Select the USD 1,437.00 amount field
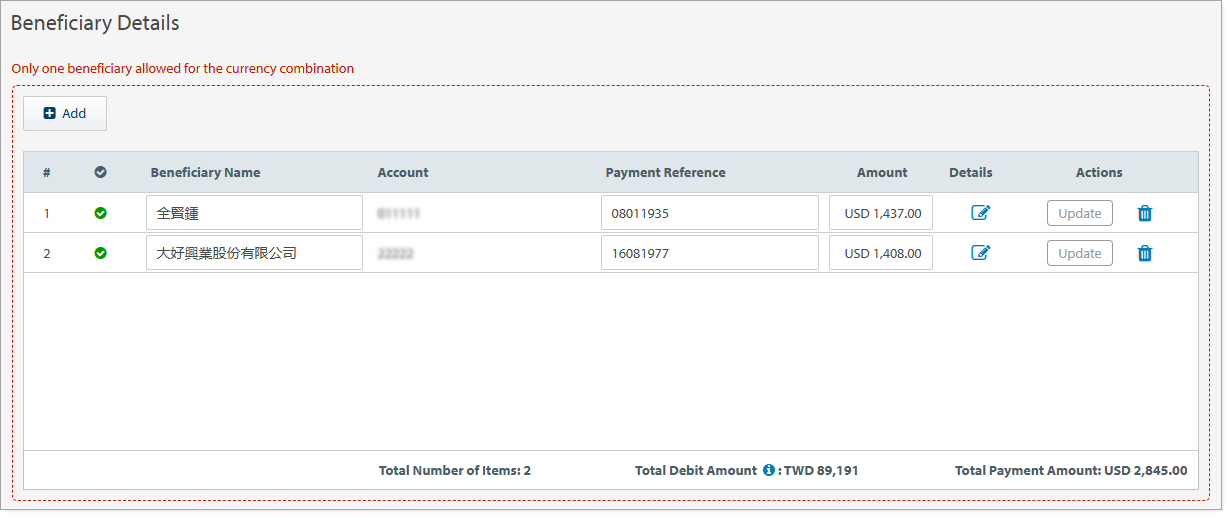This screenshot has height=516, width=1228. pos(881,213)
